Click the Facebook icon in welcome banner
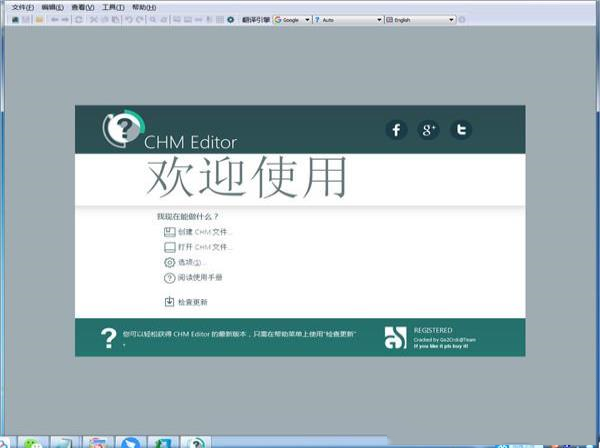 [x=396, y=130]
